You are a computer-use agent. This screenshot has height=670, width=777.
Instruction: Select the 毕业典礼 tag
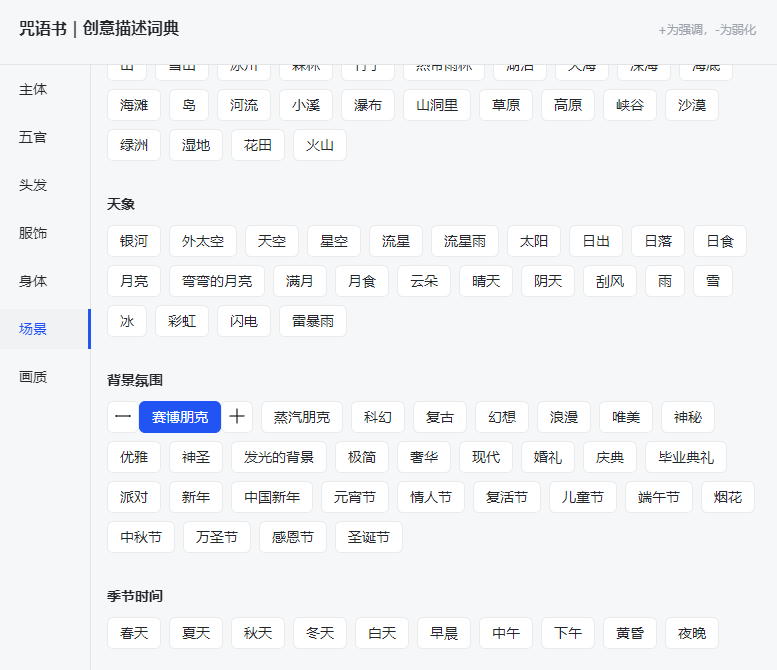pyautogui.click(x=686, y=457)
